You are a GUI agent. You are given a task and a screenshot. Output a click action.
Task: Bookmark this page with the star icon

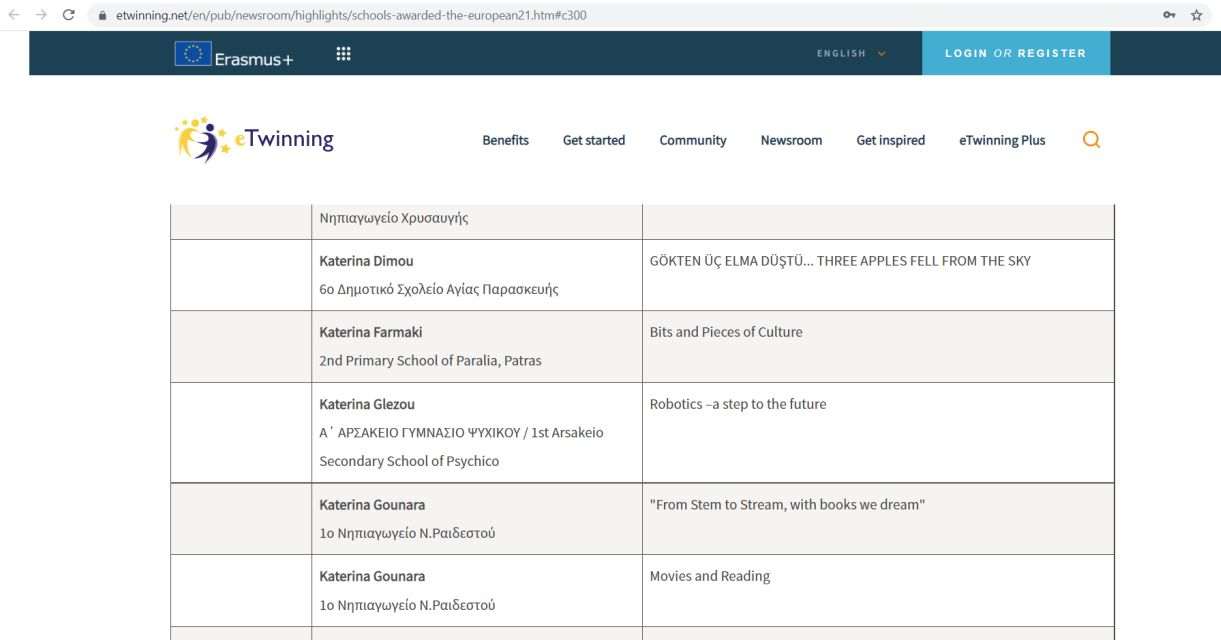click(1197, 13)
